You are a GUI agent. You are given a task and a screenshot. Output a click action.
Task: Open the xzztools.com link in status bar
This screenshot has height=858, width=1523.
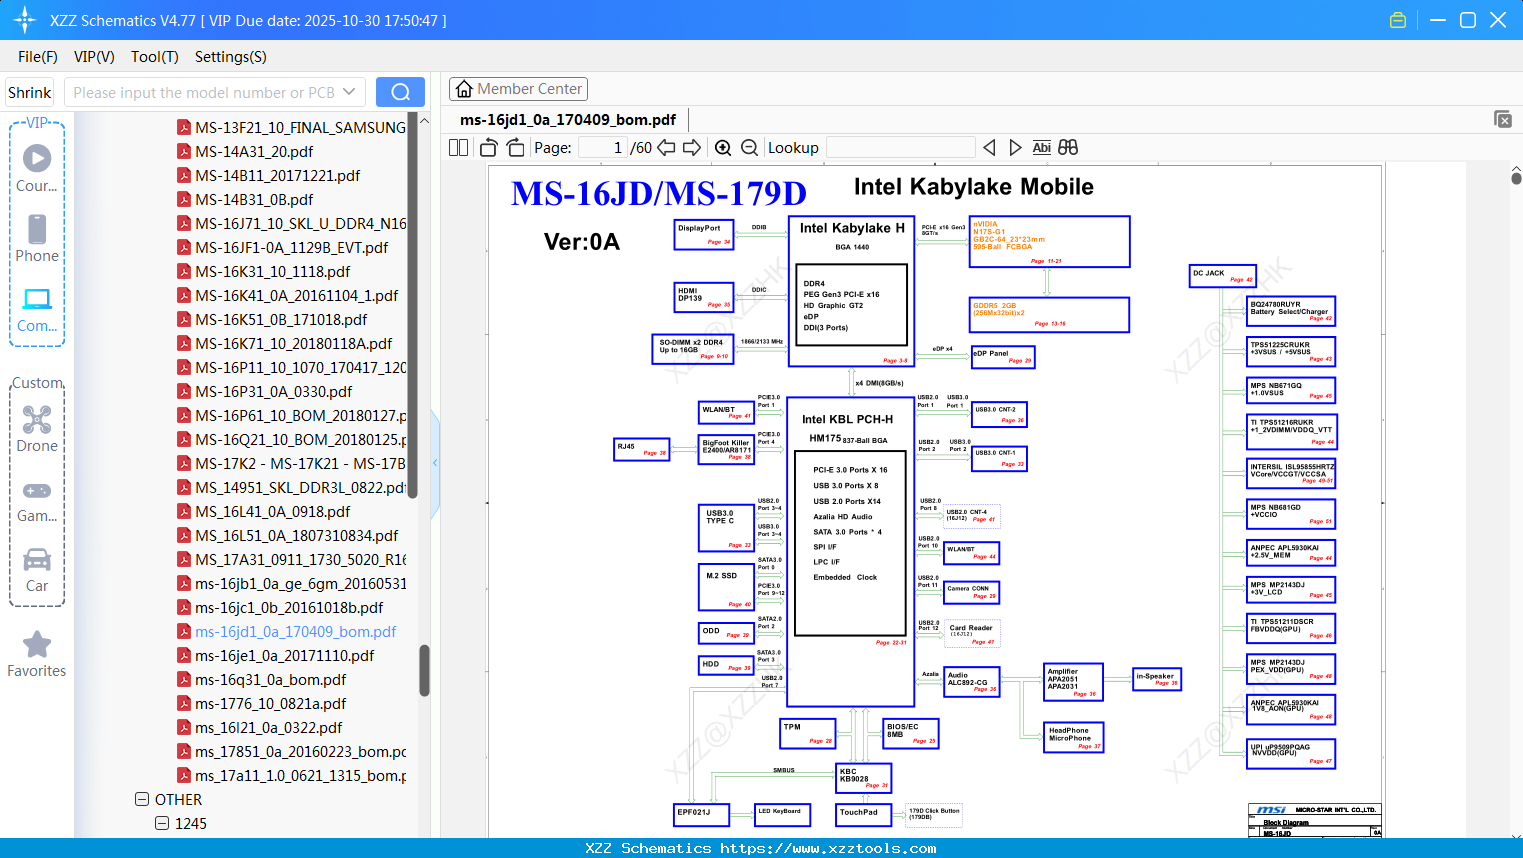tap(828, 848)
